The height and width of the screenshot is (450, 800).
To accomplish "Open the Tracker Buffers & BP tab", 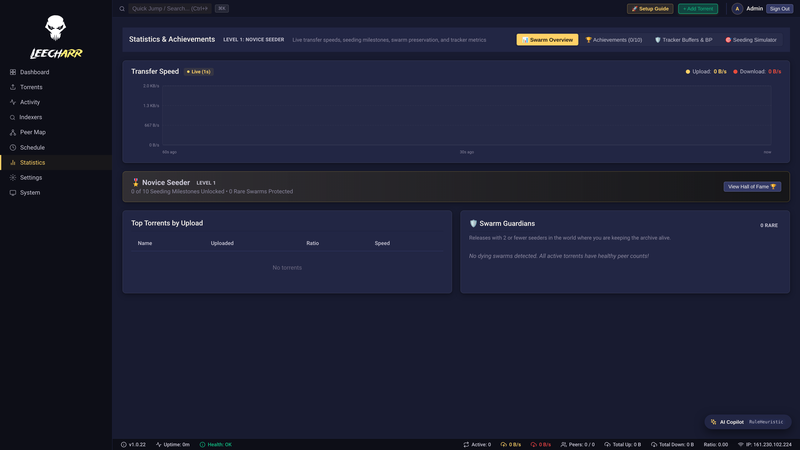I will pos(684,40).
